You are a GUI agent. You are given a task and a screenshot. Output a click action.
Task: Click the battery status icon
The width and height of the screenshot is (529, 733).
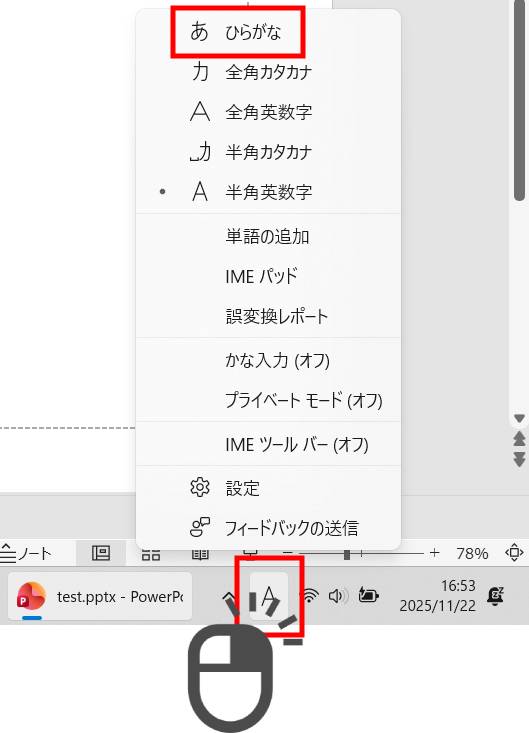368,596
